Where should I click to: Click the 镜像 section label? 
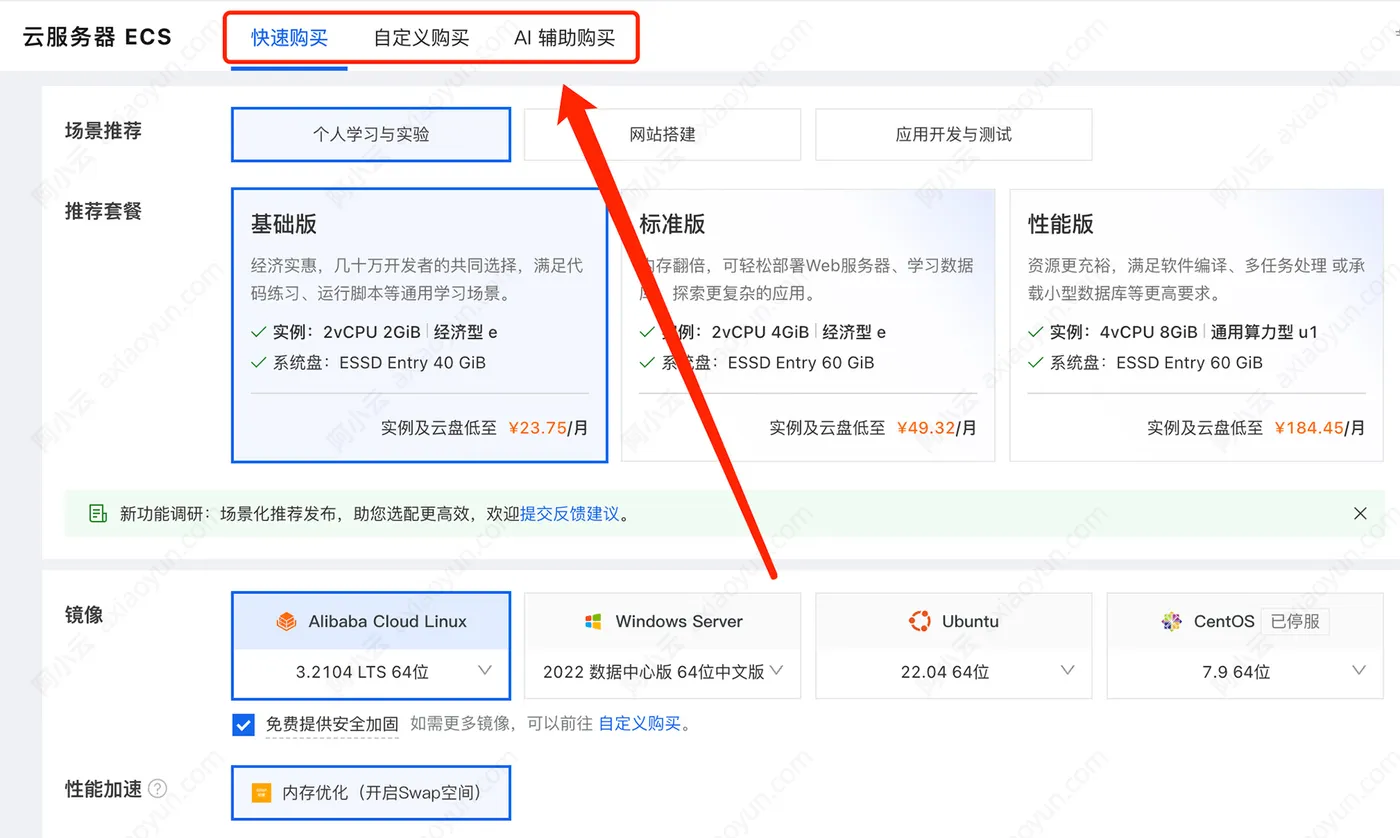84,615
